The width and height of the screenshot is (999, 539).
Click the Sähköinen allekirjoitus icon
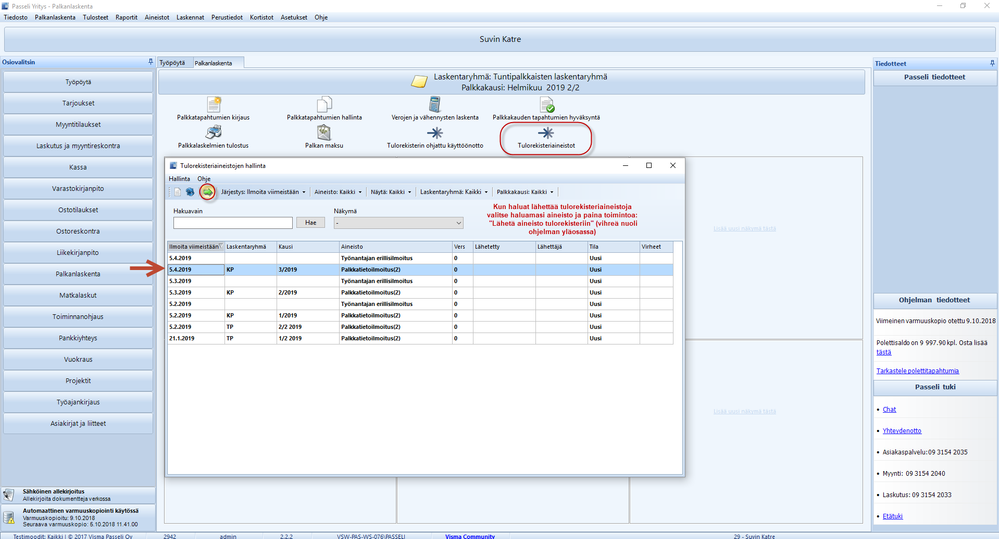(9, 495)
